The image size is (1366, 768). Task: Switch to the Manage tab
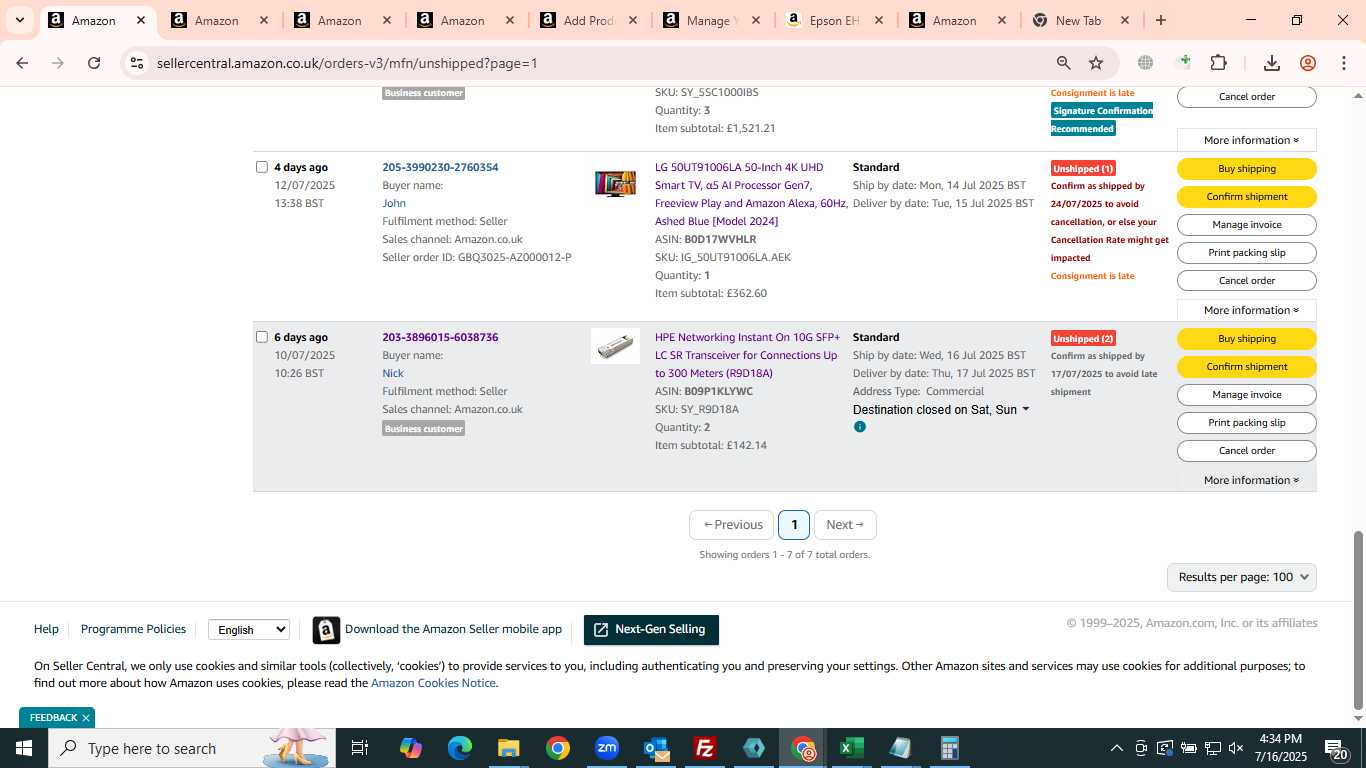tap(713, 20)
